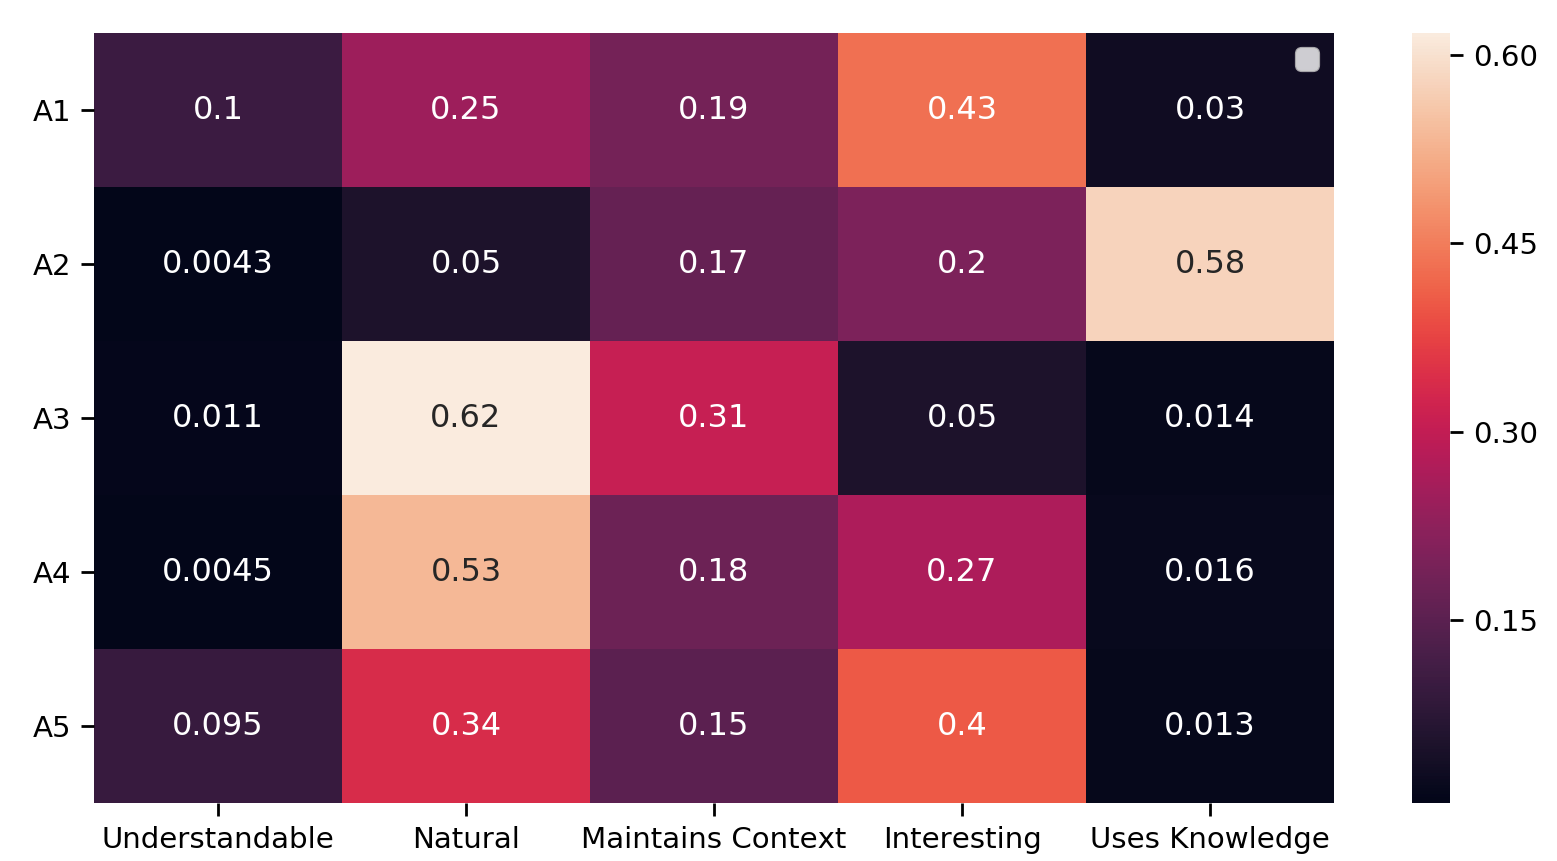Select the A2 Uses Knowledge cell 0.58
Screen dimensions: 1557x861
tap(1209, 263)
